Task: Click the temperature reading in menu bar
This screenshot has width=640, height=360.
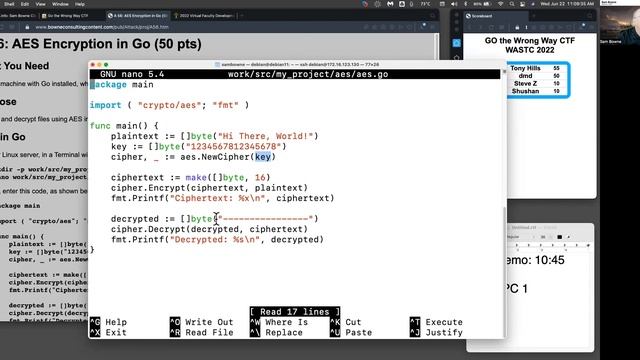Action: [x=425, y=4]
